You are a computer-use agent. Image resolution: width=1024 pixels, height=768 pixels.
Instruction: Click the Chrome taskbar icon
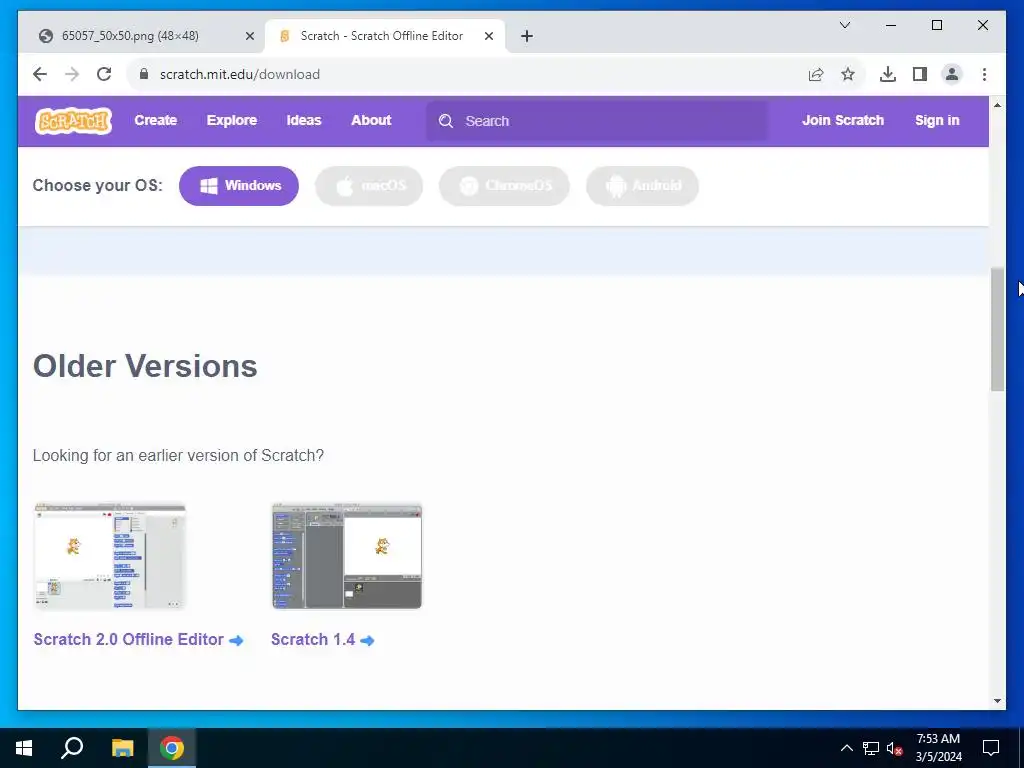(x=172, y=748)
